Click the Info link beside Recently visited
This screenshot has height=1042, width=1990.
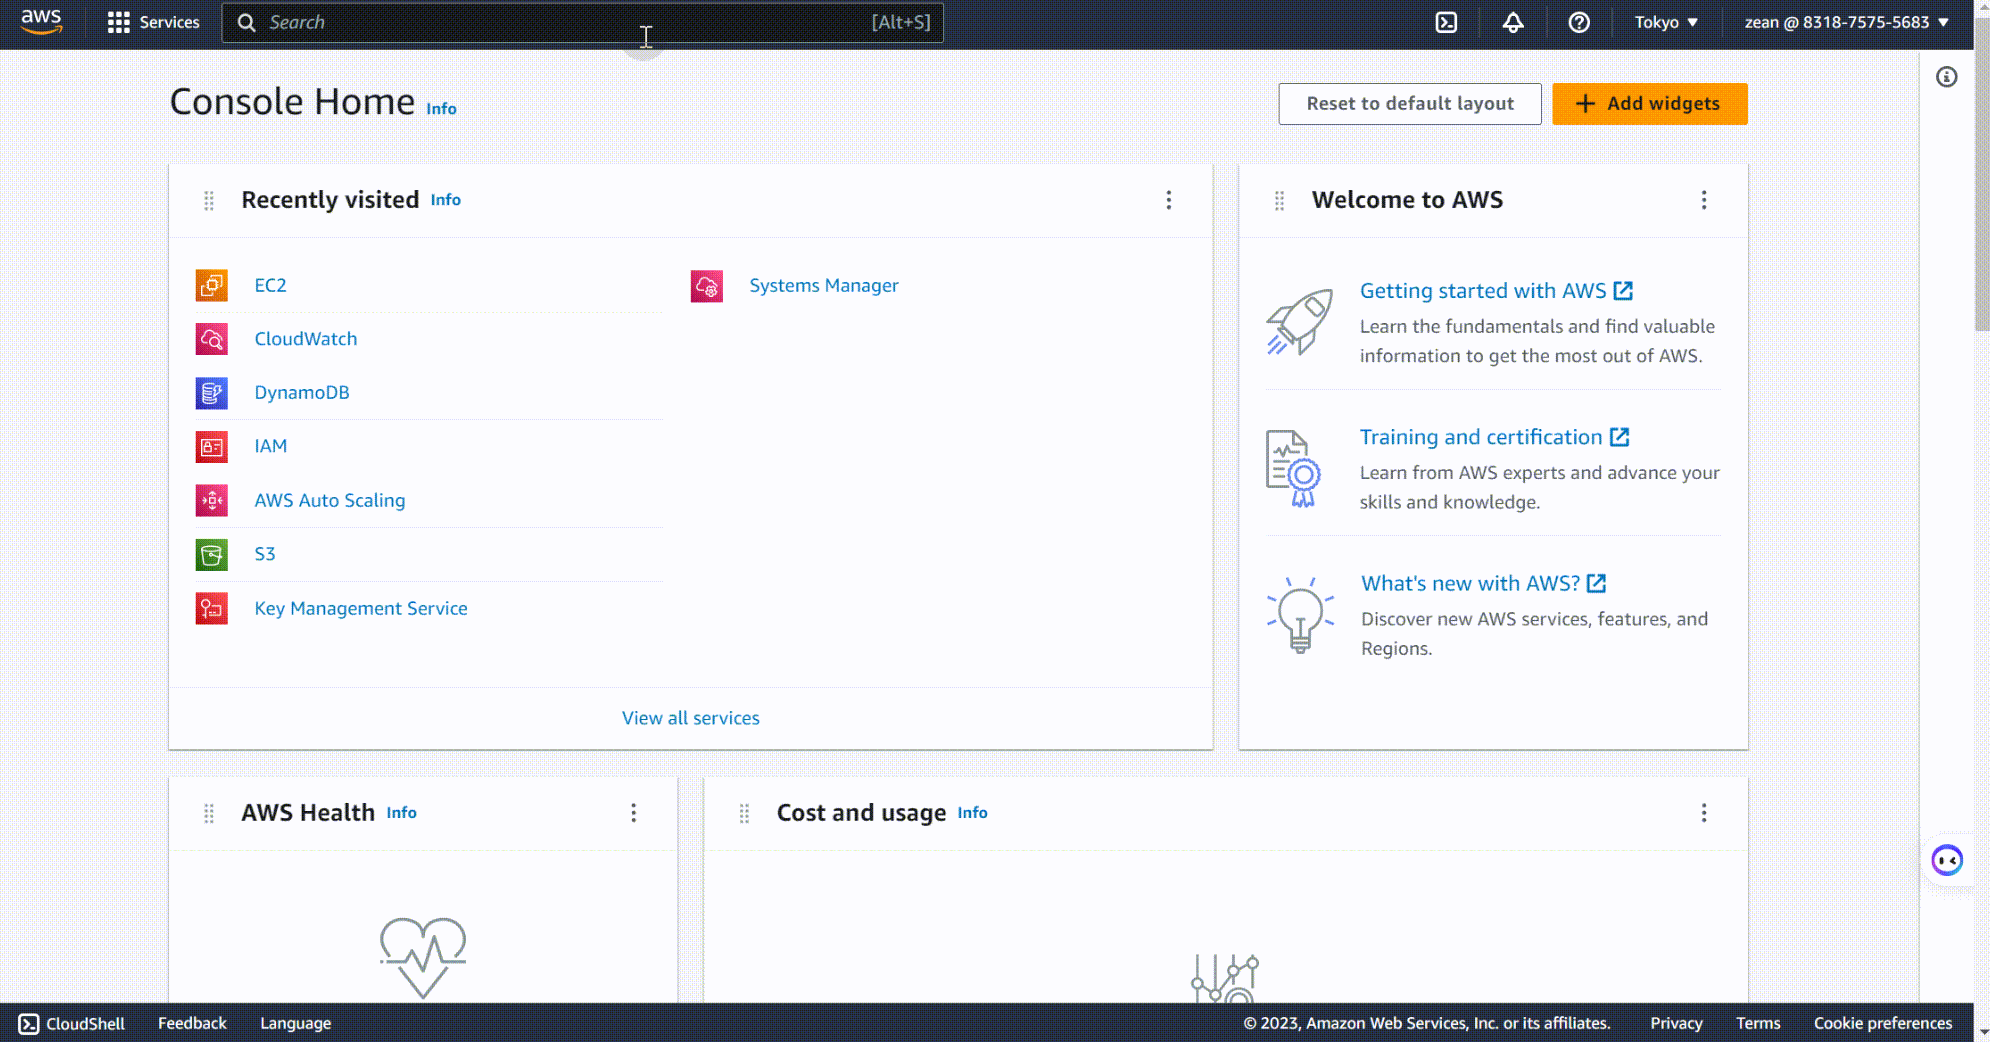(446, 200)
